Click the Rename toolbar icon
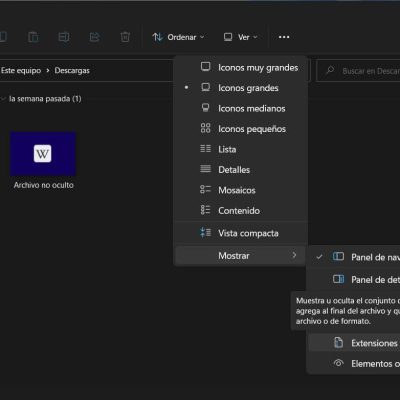Image resolution: width=400 pixels, height=400 pixels. [x=64, y=37]
